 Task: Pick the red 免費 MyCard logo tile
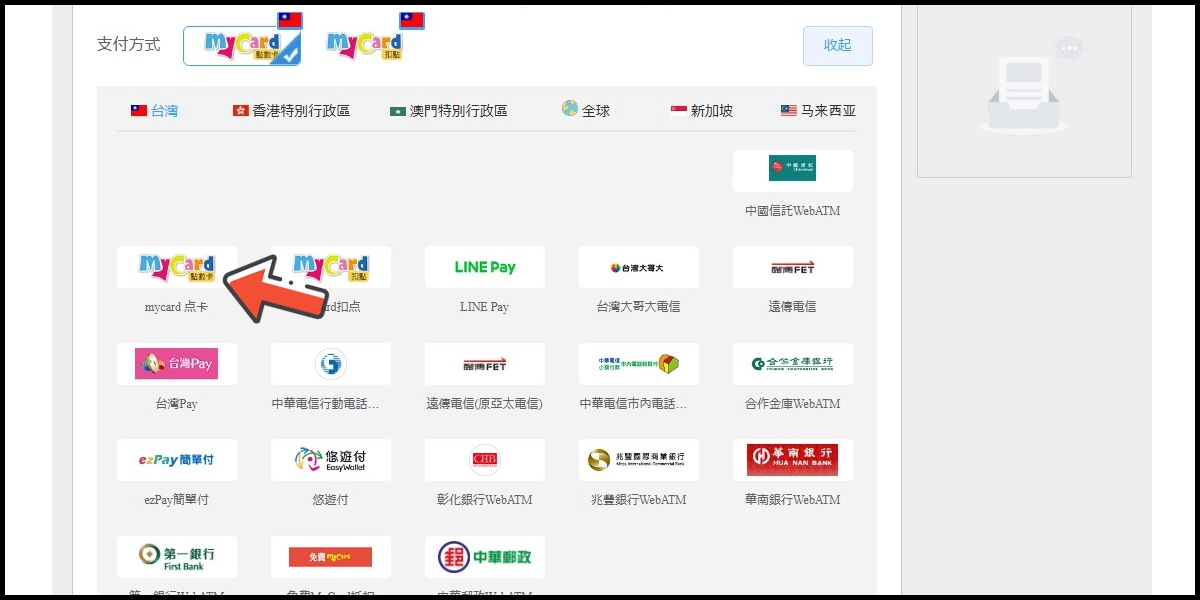[x=331, y=557]
